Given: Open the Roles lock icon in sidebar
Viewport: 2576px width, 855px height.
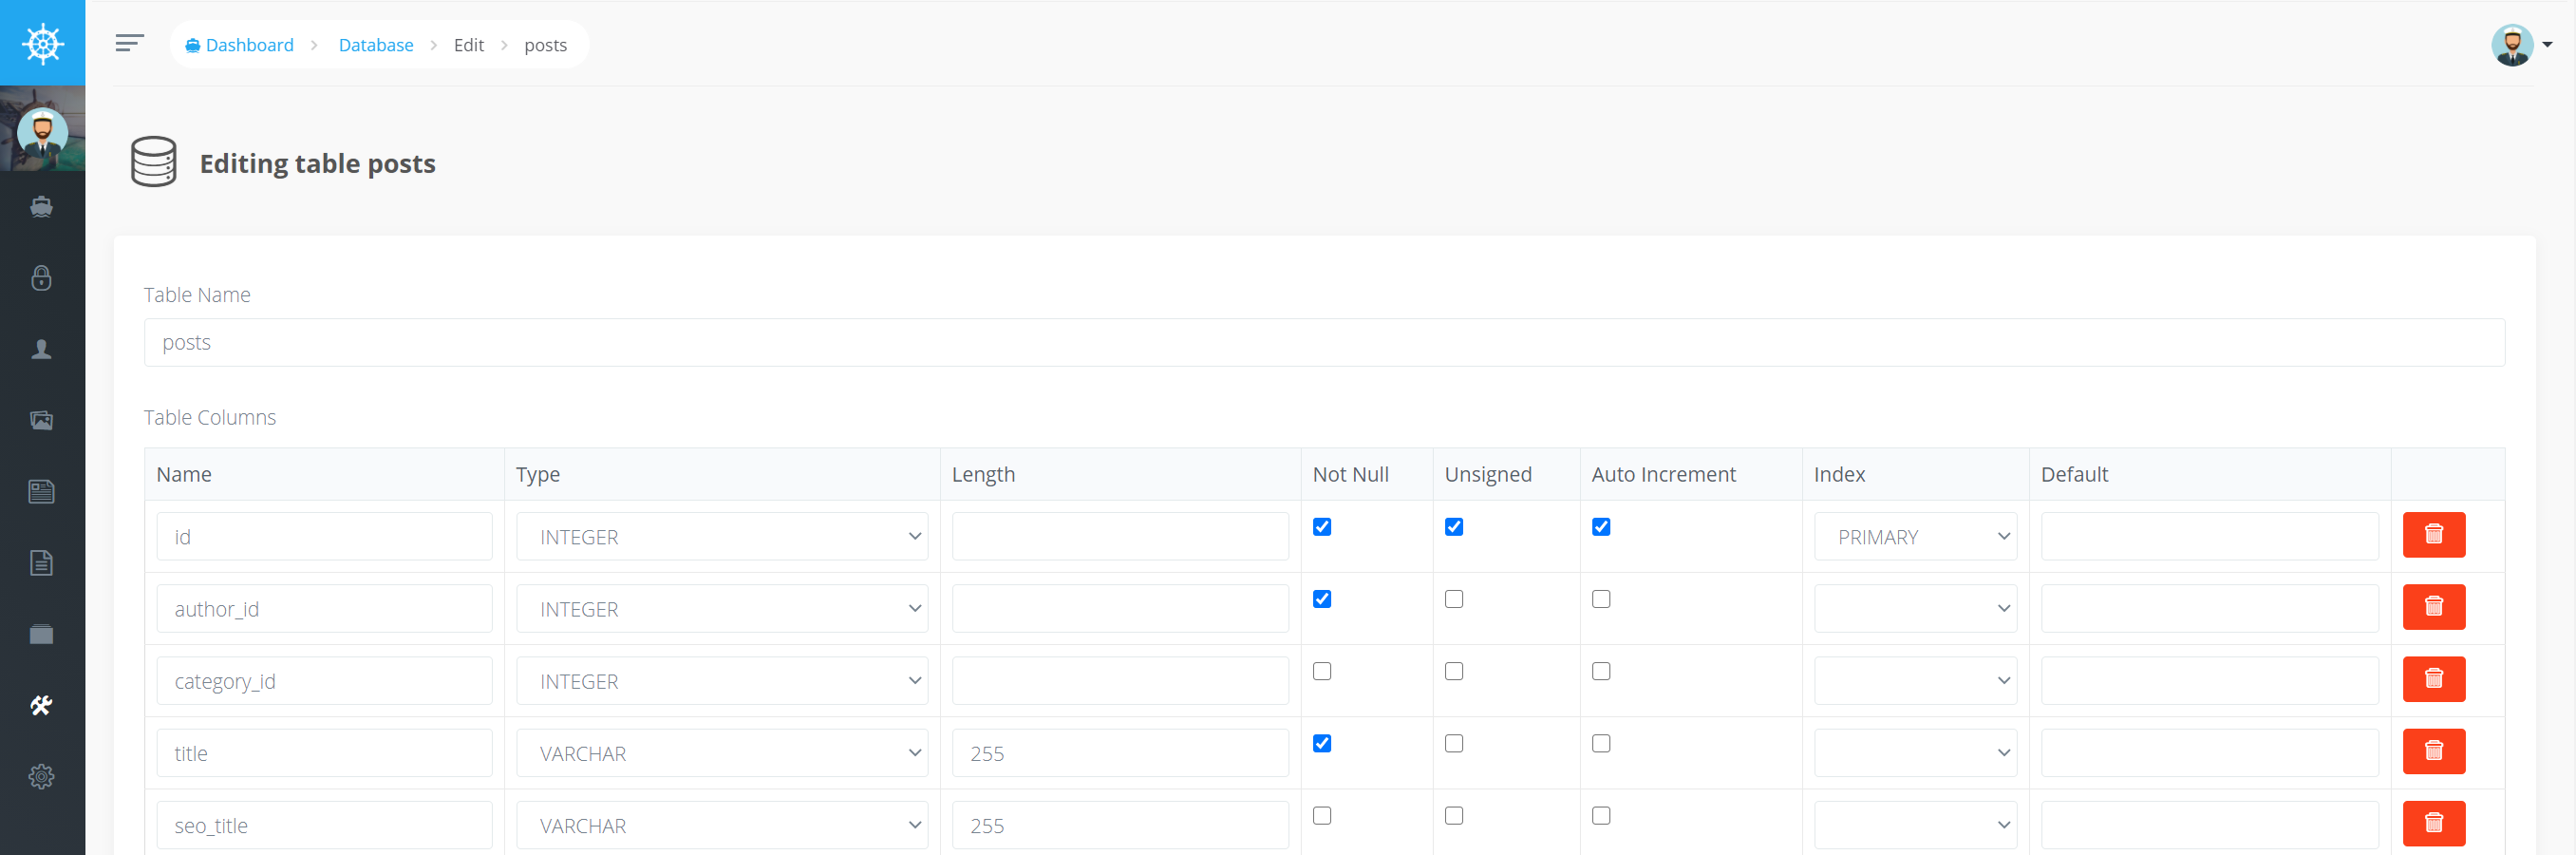Looking at the screenshot, I should pos(41,278).
